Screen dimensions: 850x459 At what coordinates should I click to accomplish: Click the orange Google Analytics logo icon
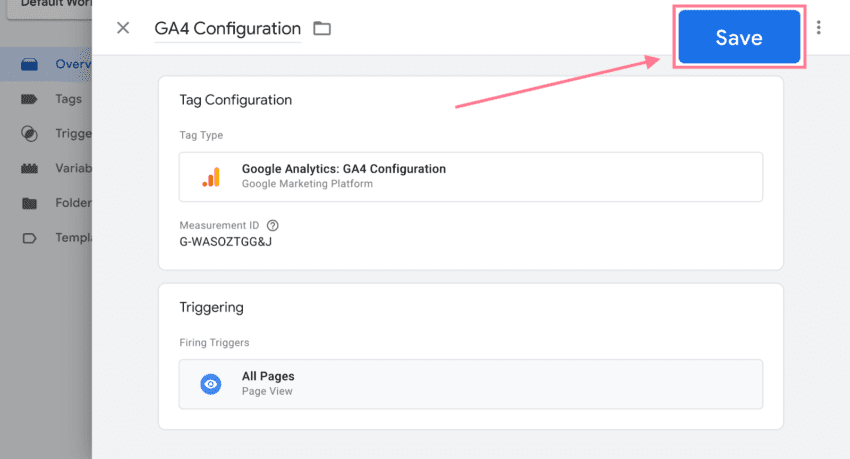coord(211,177)
